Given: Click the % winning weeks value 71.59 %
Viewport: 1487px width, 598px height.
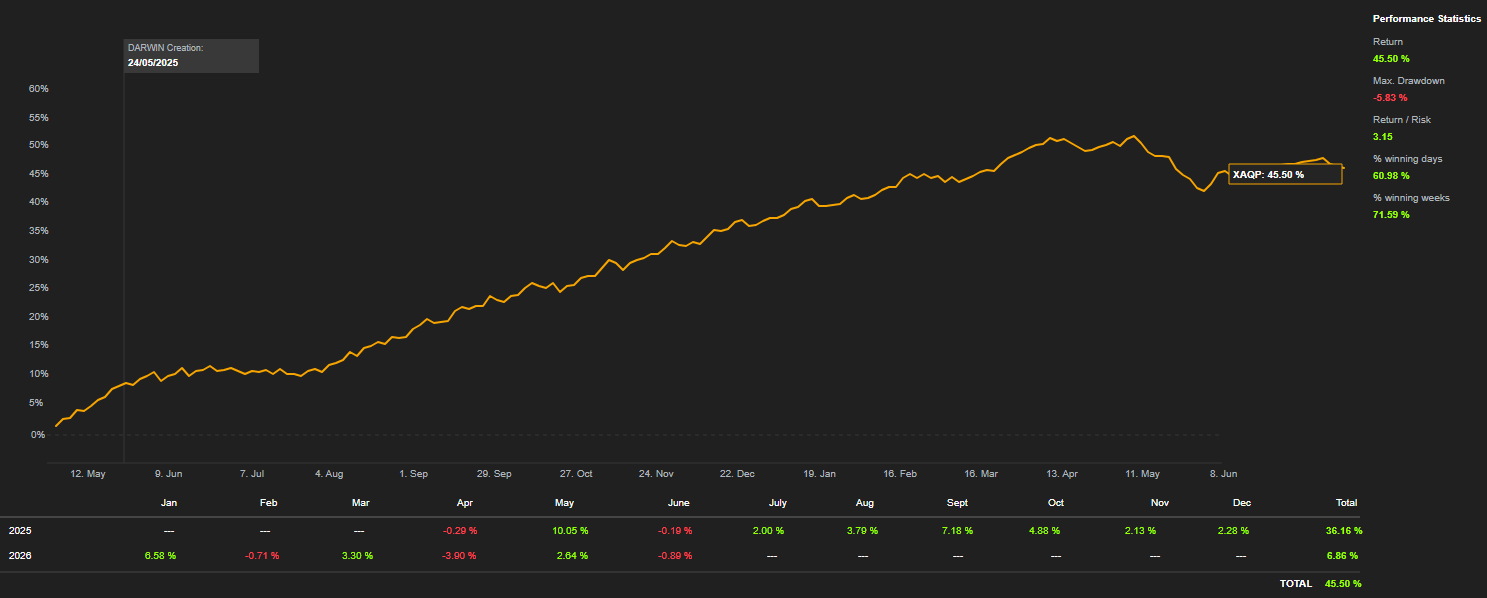Looking at the screenshot, I should click(1391, 215).
